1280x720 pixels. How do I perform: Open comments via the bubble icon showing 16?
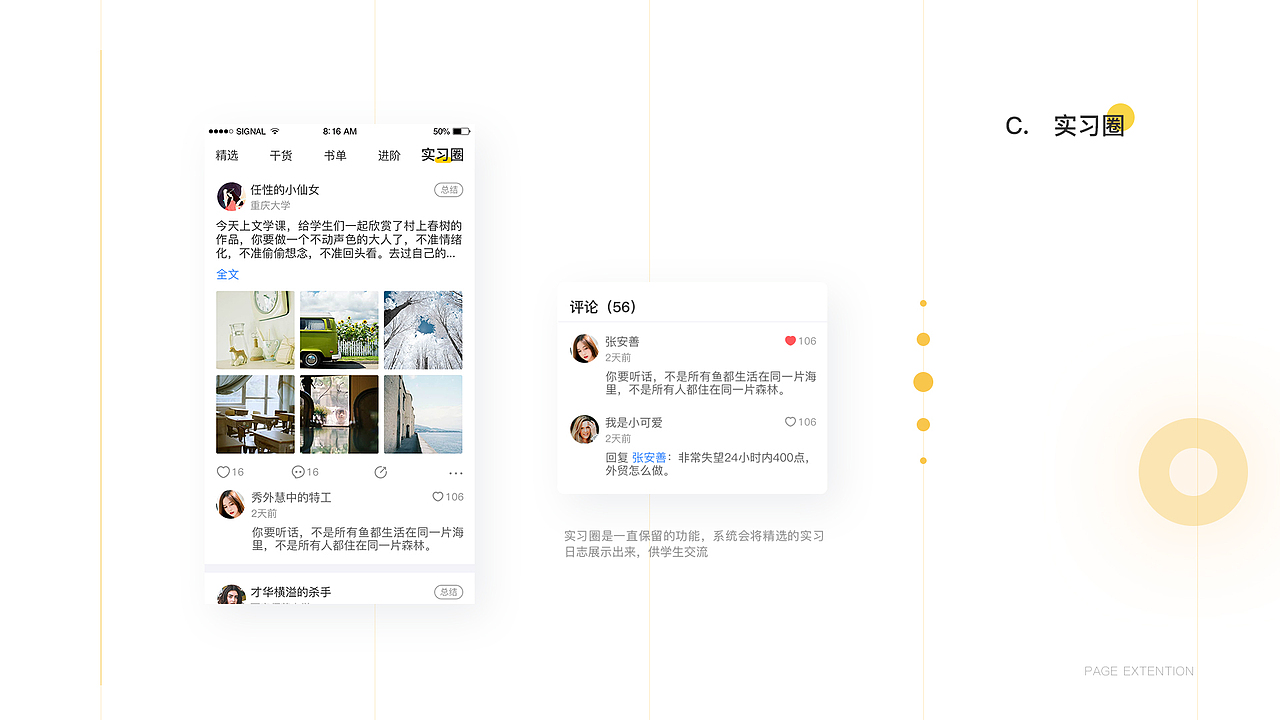tap(298, 472)
